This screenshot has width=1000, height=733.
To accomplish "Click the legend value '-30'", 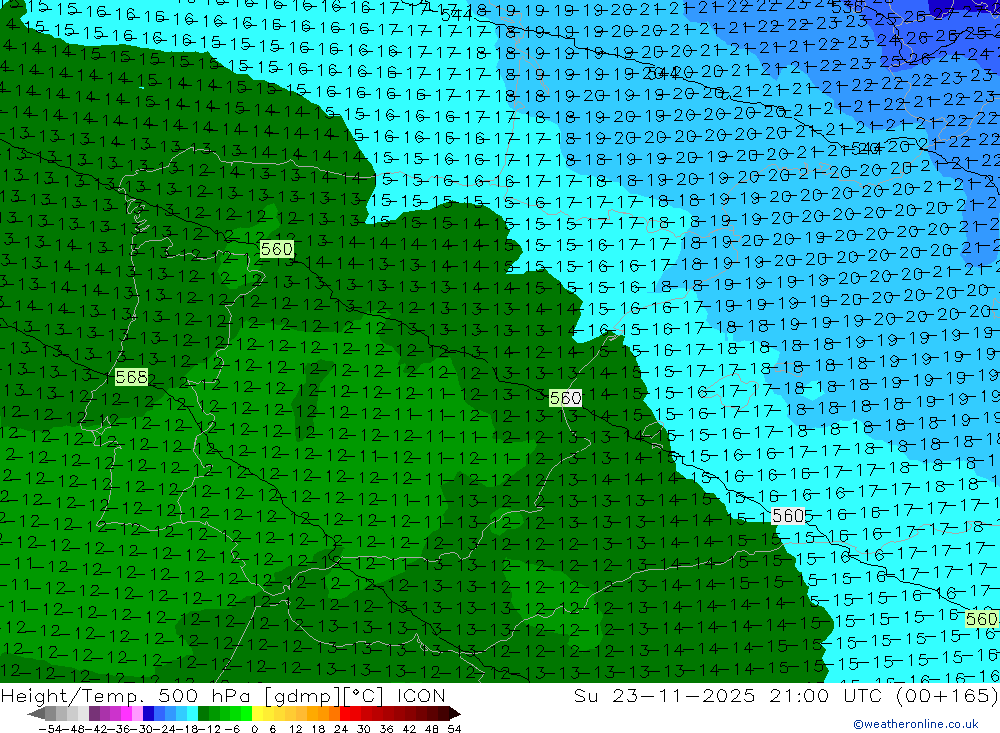I will point(142,729).
